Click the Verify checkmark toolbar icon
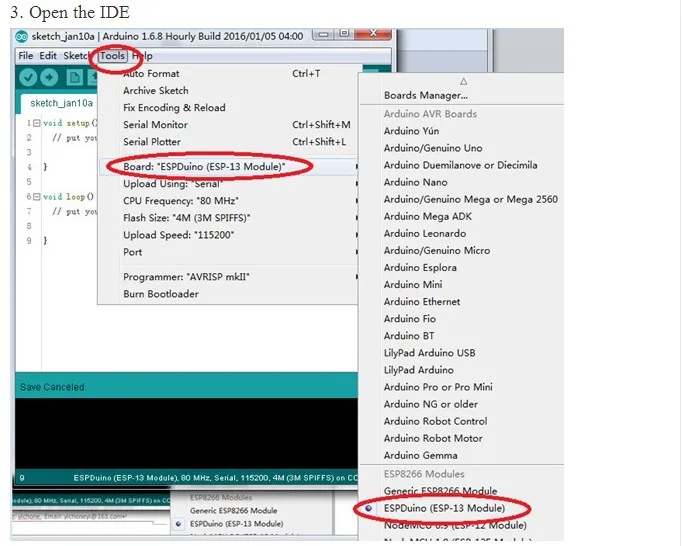Screen dimensions: 683x546 click(x=28, y=78)
